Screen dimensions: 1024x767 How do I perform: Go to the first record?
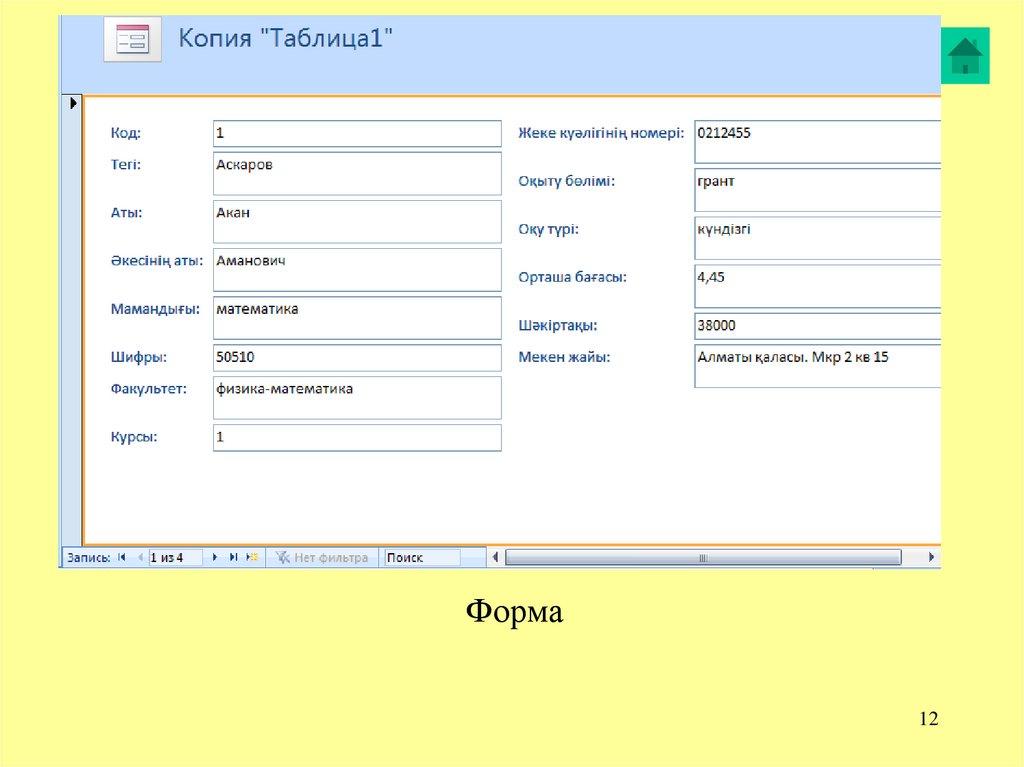pos(122,557)
